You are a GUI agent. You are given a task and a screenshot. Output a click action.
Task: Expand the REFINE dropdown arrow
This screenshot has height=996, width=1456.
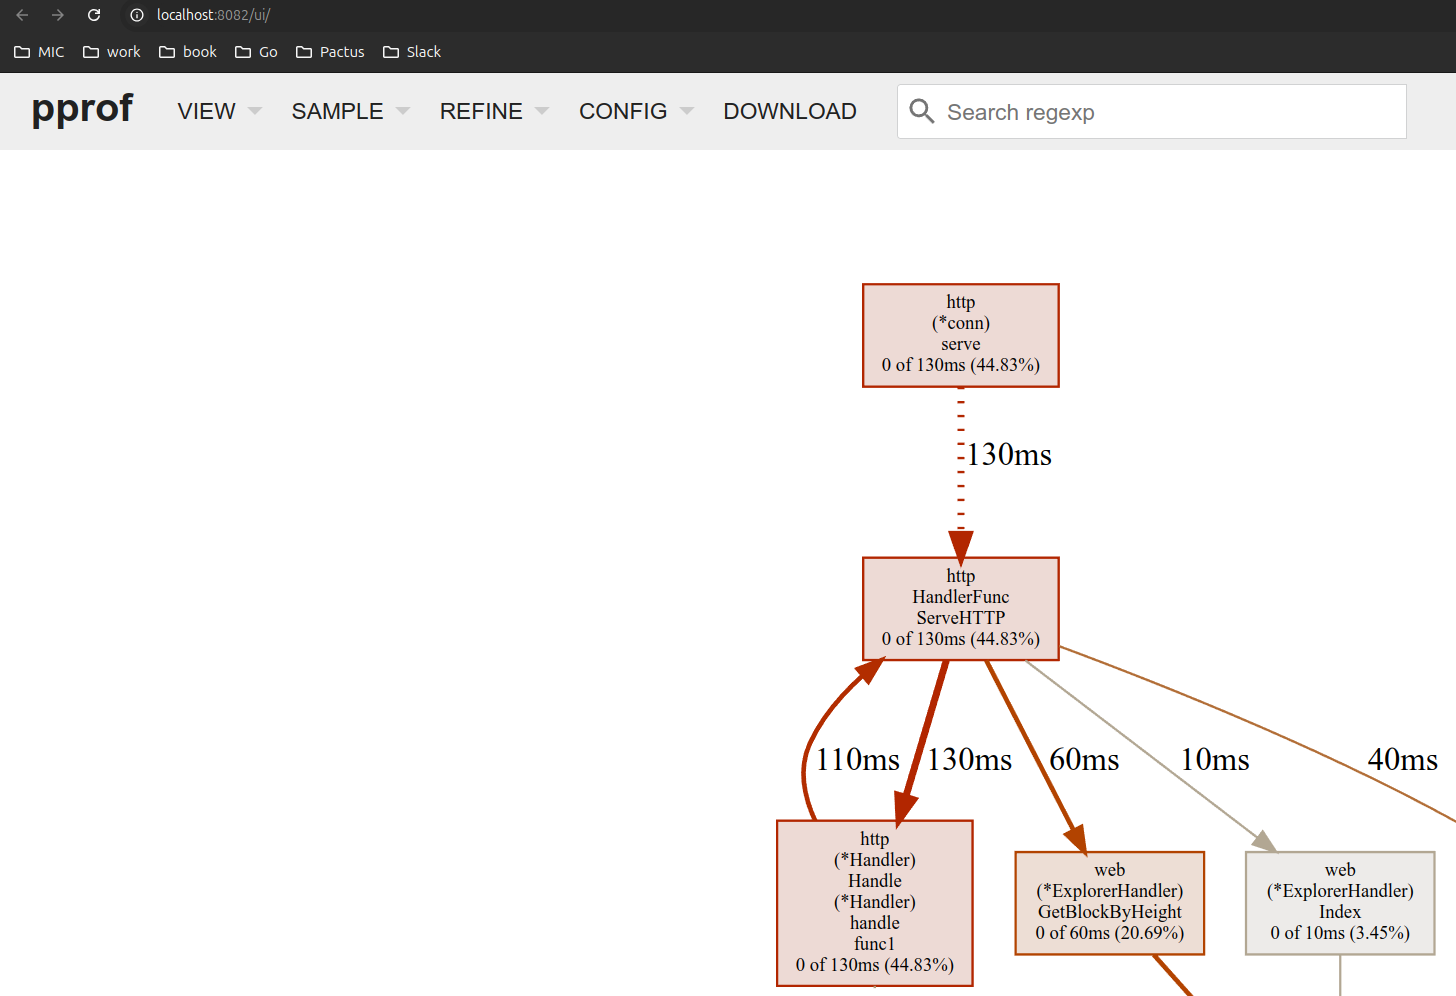tap(542, 111)
